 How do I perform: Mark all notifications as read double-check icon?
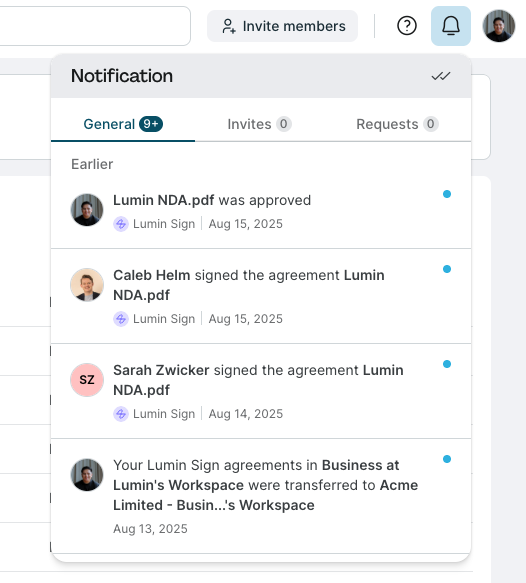[x=441, y=76]
